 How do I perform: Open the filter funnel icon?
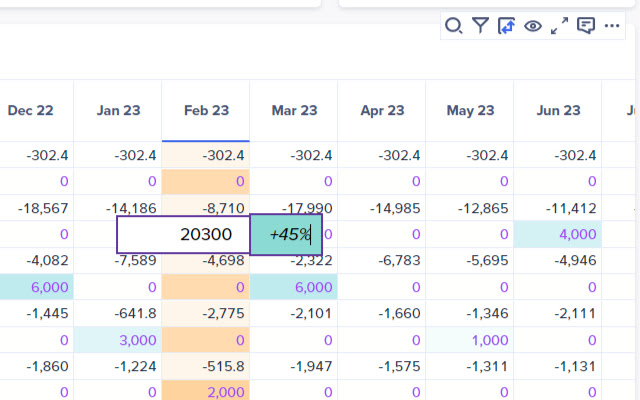[x=481, y=26]
